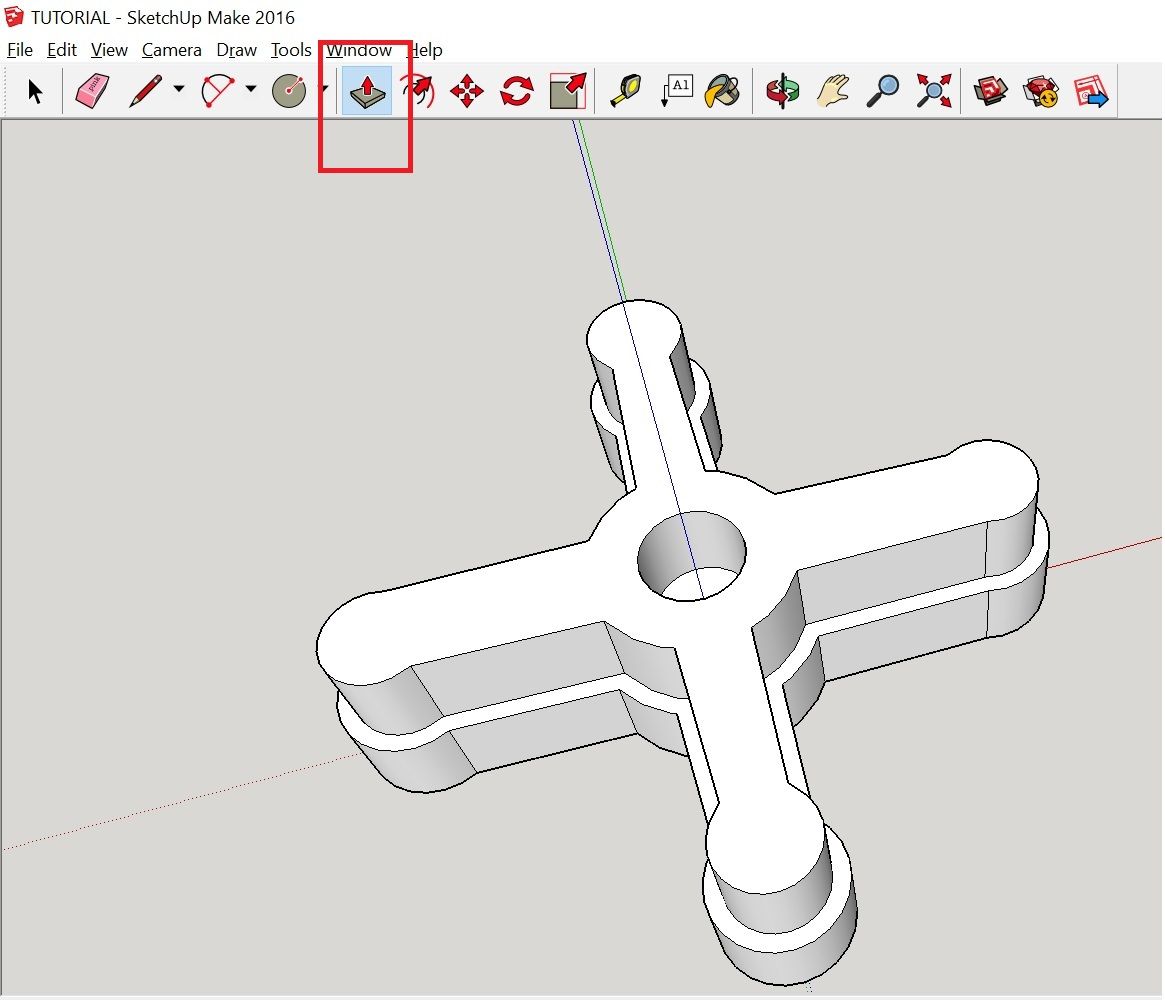Activate the Push/Pull tool
Viewport: 1165px width, 1000px height.
366,90
